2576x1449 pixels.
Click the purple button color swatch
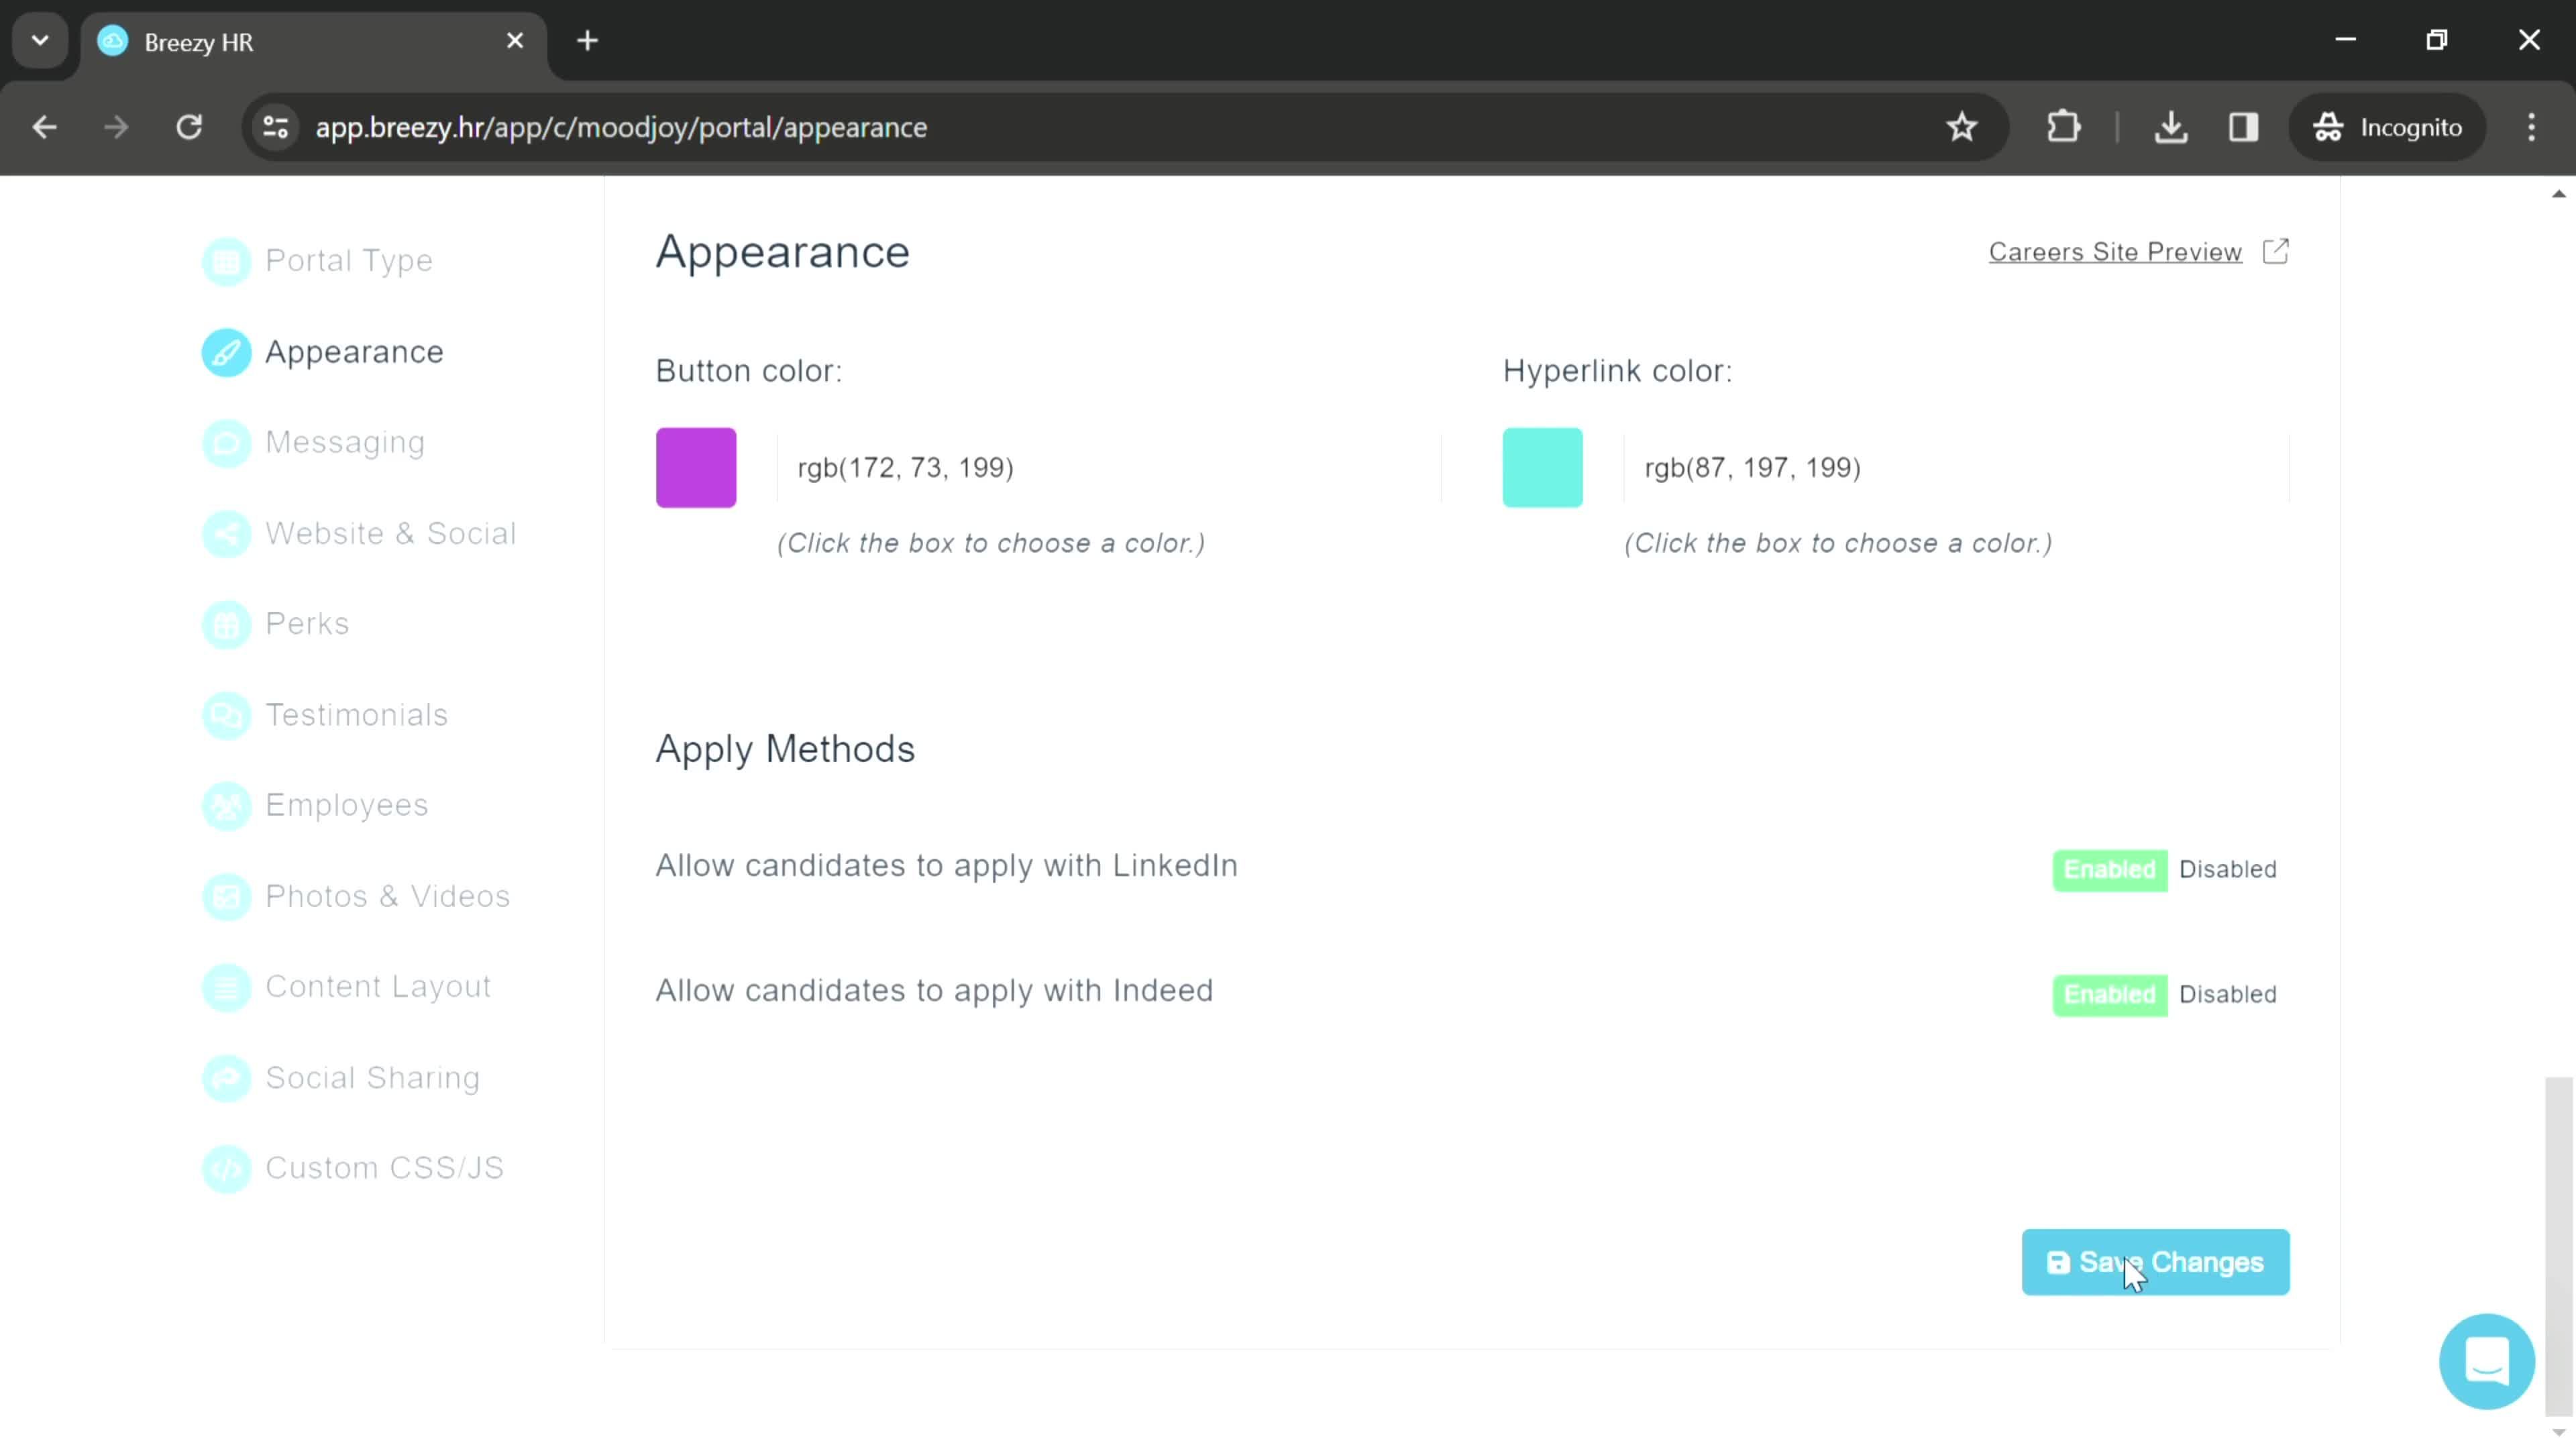pos(697,467)
